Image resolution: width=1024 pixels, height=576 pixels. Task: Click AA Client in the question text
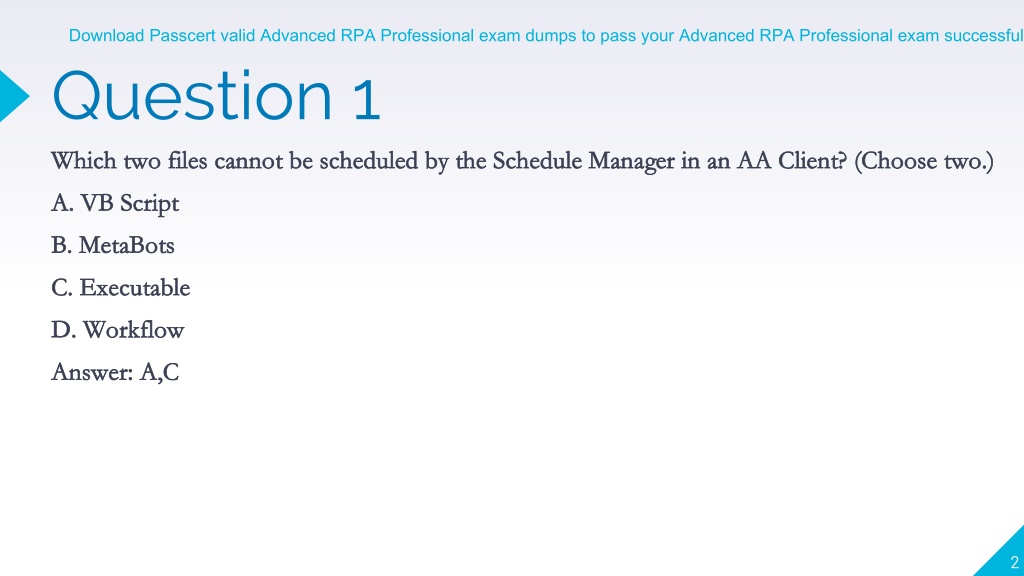(792, 161)
